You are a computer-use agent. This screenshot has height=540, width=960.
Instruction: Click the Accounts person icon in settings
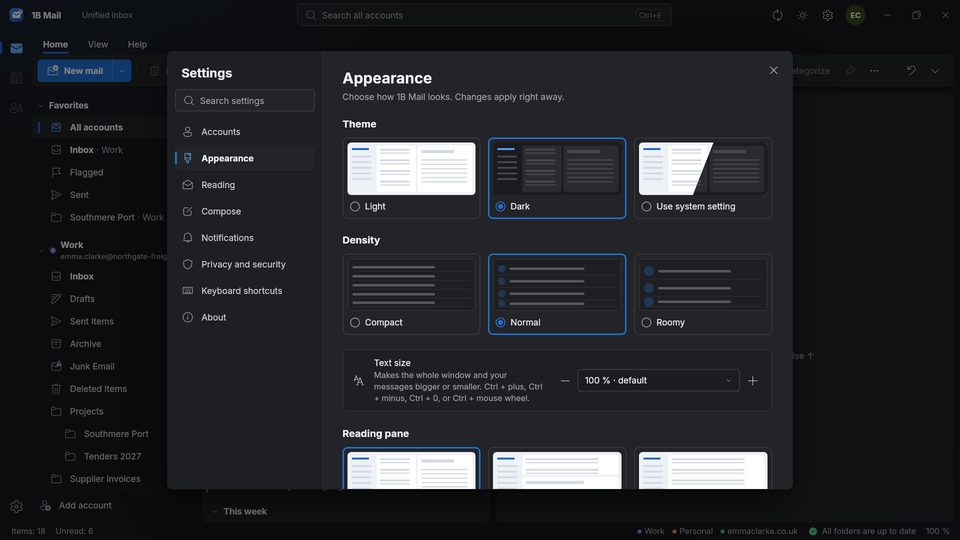pyautogui.click(x=187, y=132)
